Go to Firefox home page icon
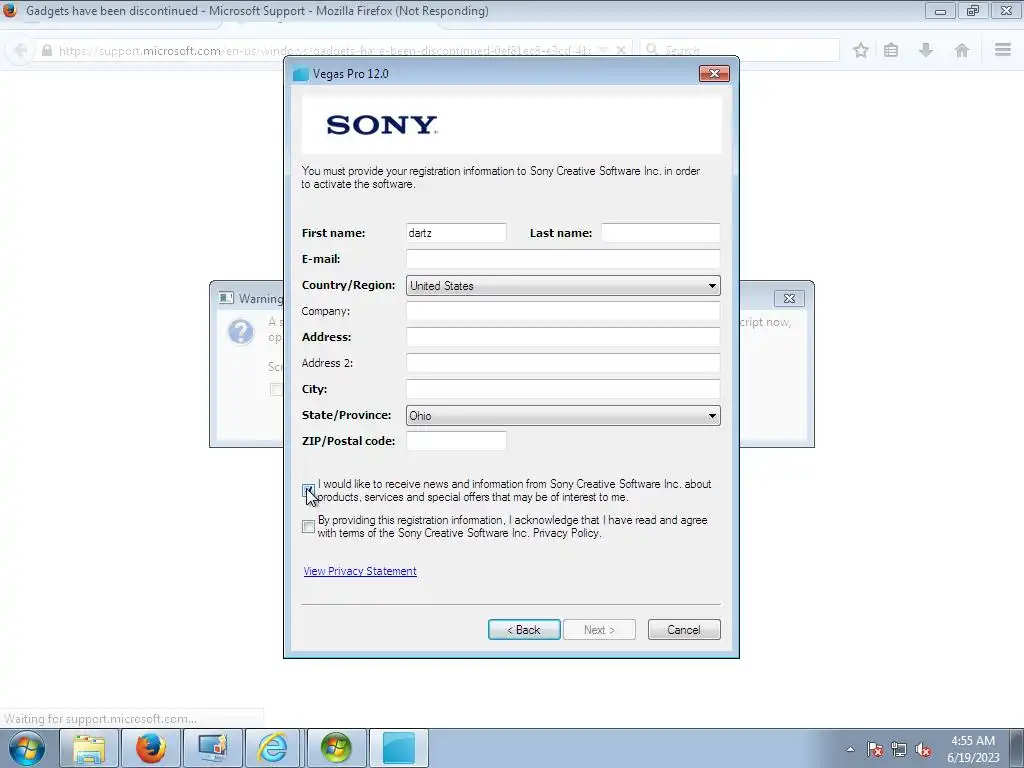 click(961, 50)
